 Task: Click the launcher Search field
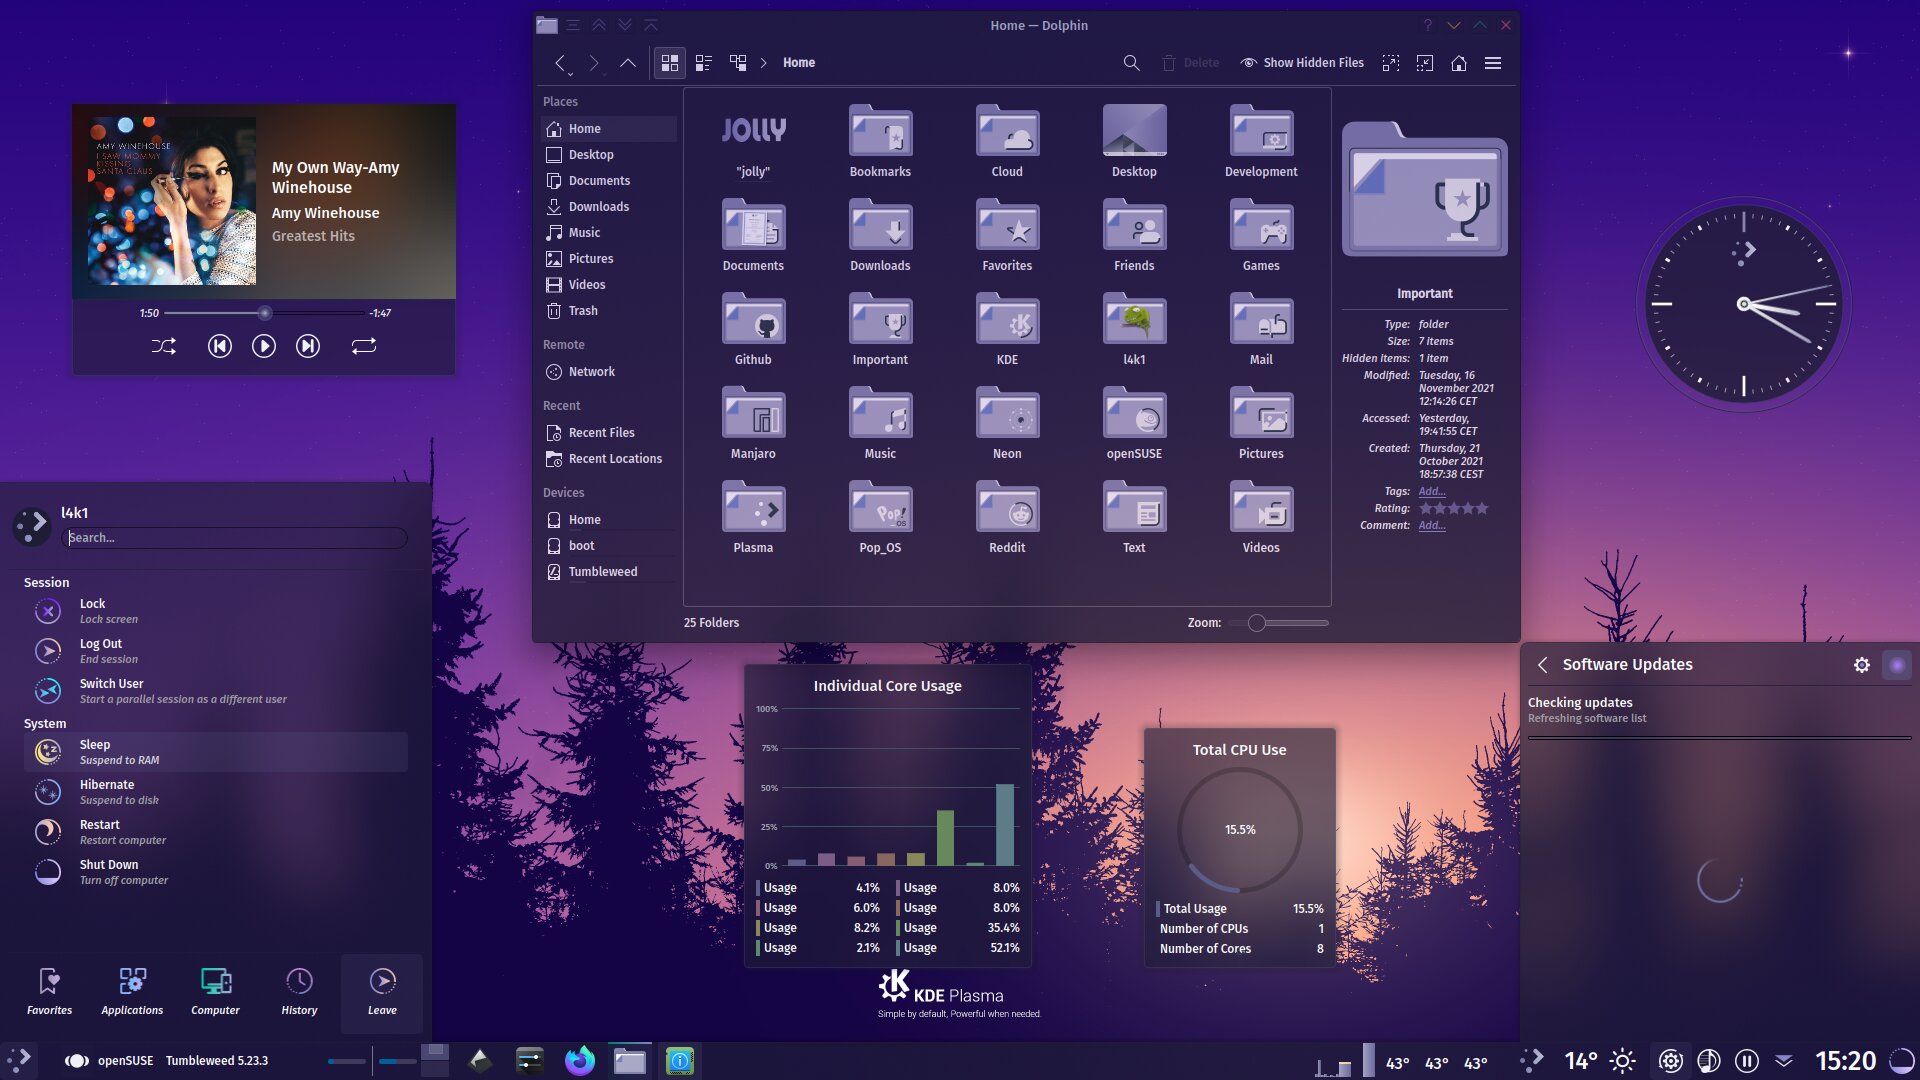[236, 538]
